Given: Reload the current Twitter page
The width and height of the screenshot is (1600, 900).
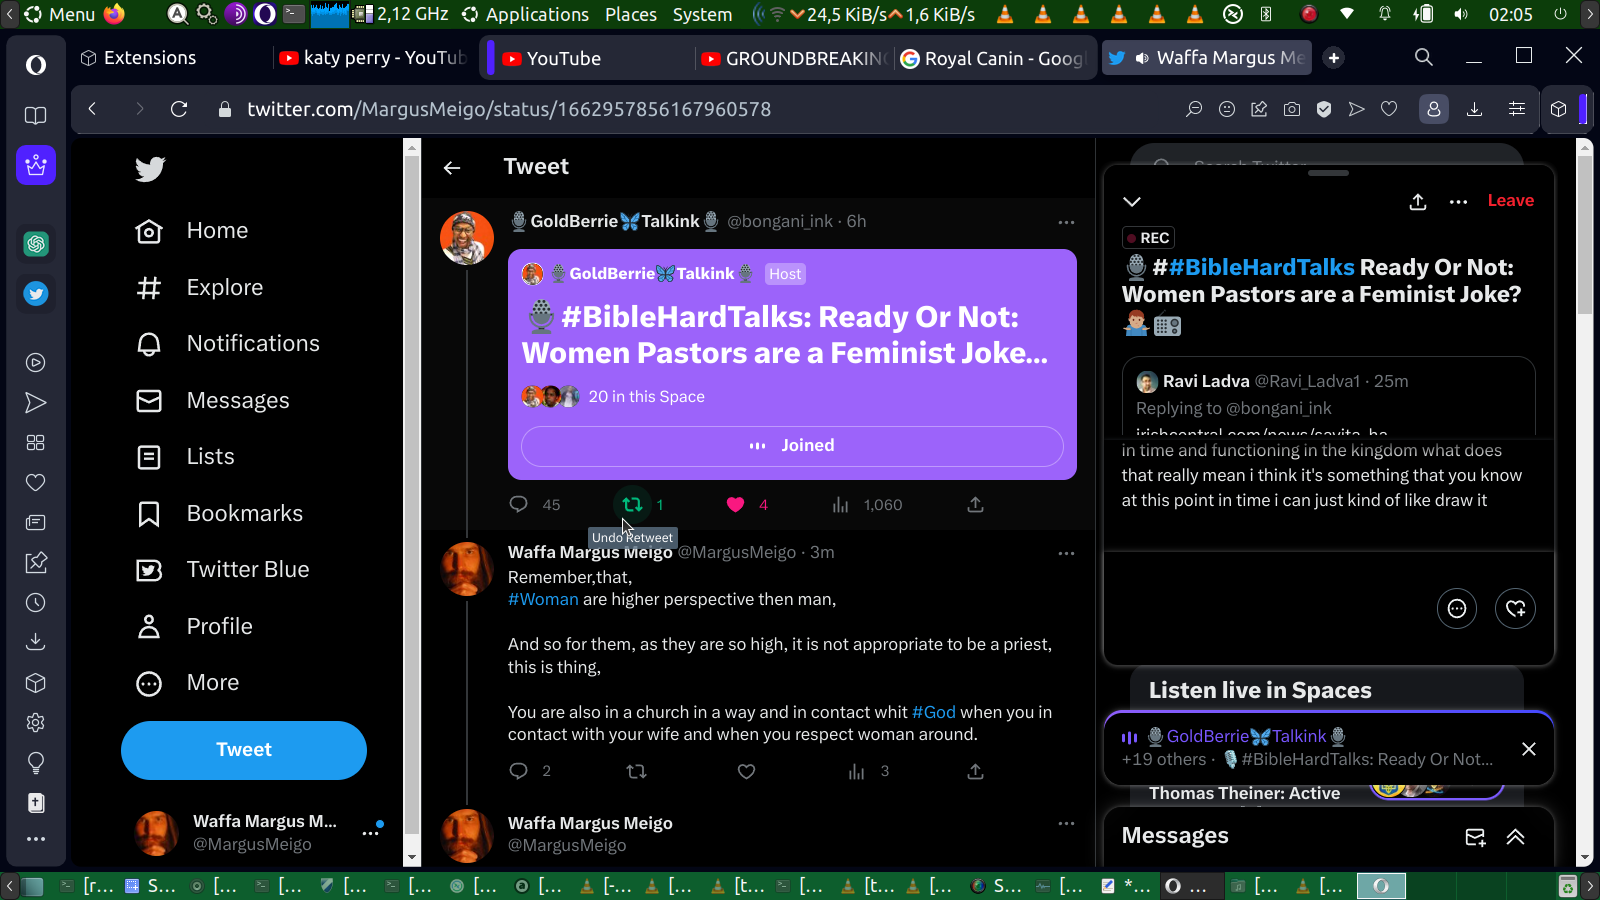Looking at the screenshot, I should tap(179, 109).
